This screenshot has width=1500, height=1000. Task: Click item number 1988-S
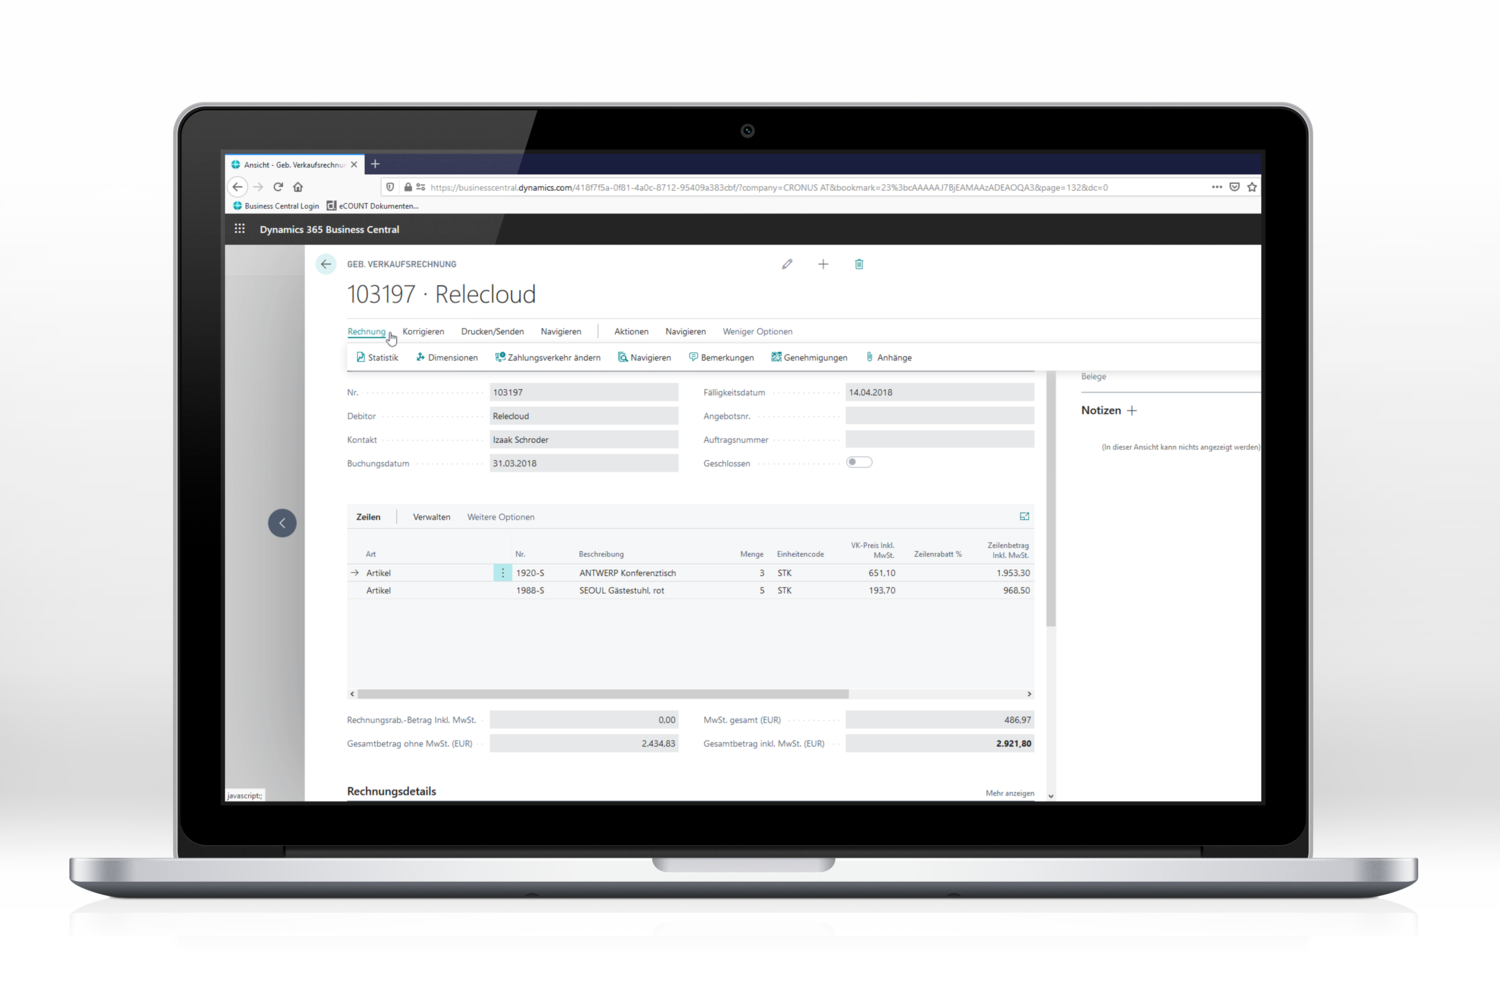click(x=530, y=591)
